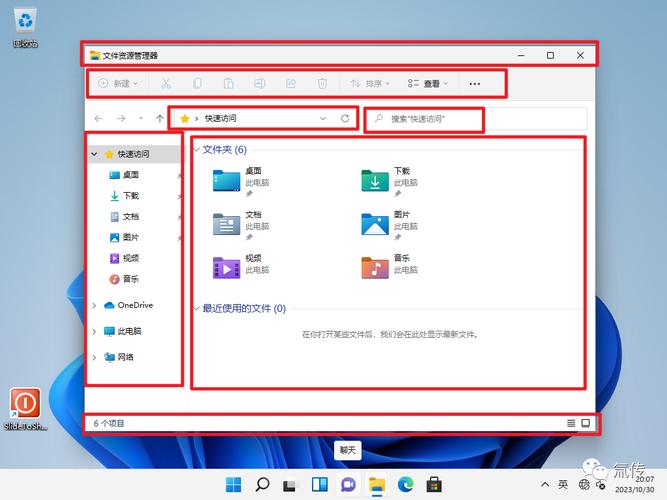Launch Microsoft Edge from taskbar

click(406, 485)
